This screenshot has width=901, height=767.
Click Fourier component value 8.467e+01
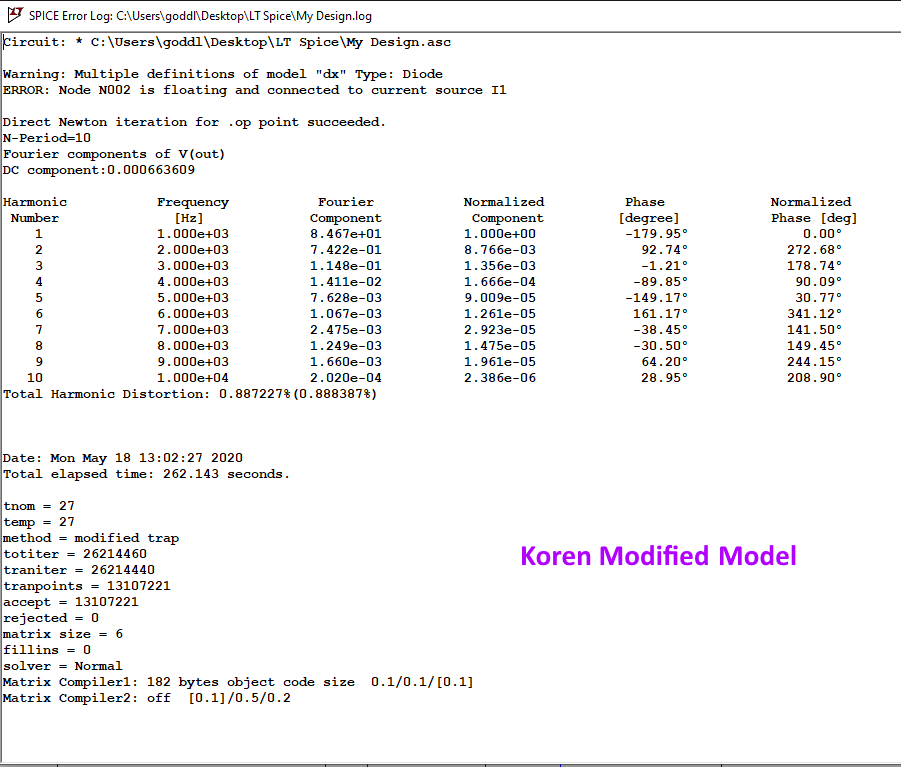[x=346, y=234]
